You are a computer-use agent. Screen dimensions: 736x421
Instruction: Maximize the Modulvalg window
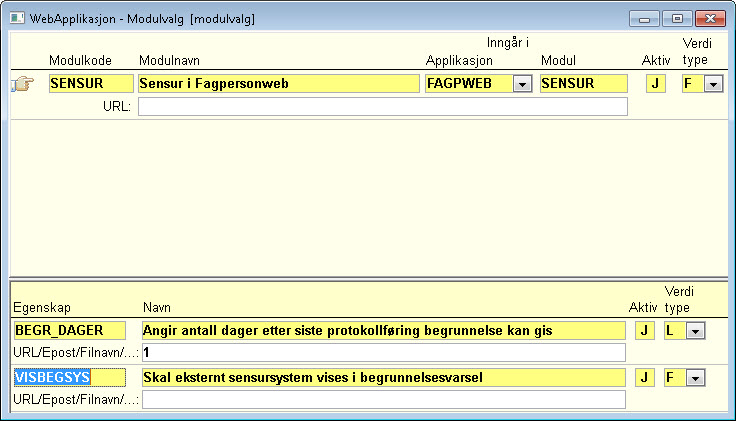coord(677,19)
